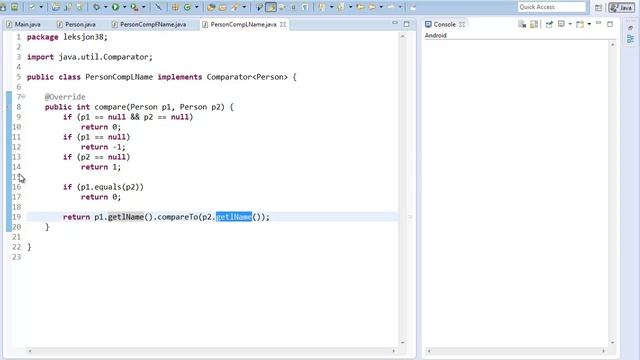Viewport: 640px width, 360px height.
Task: Click the highlighted getlName selection on line 19
Action: pos(234,217)
